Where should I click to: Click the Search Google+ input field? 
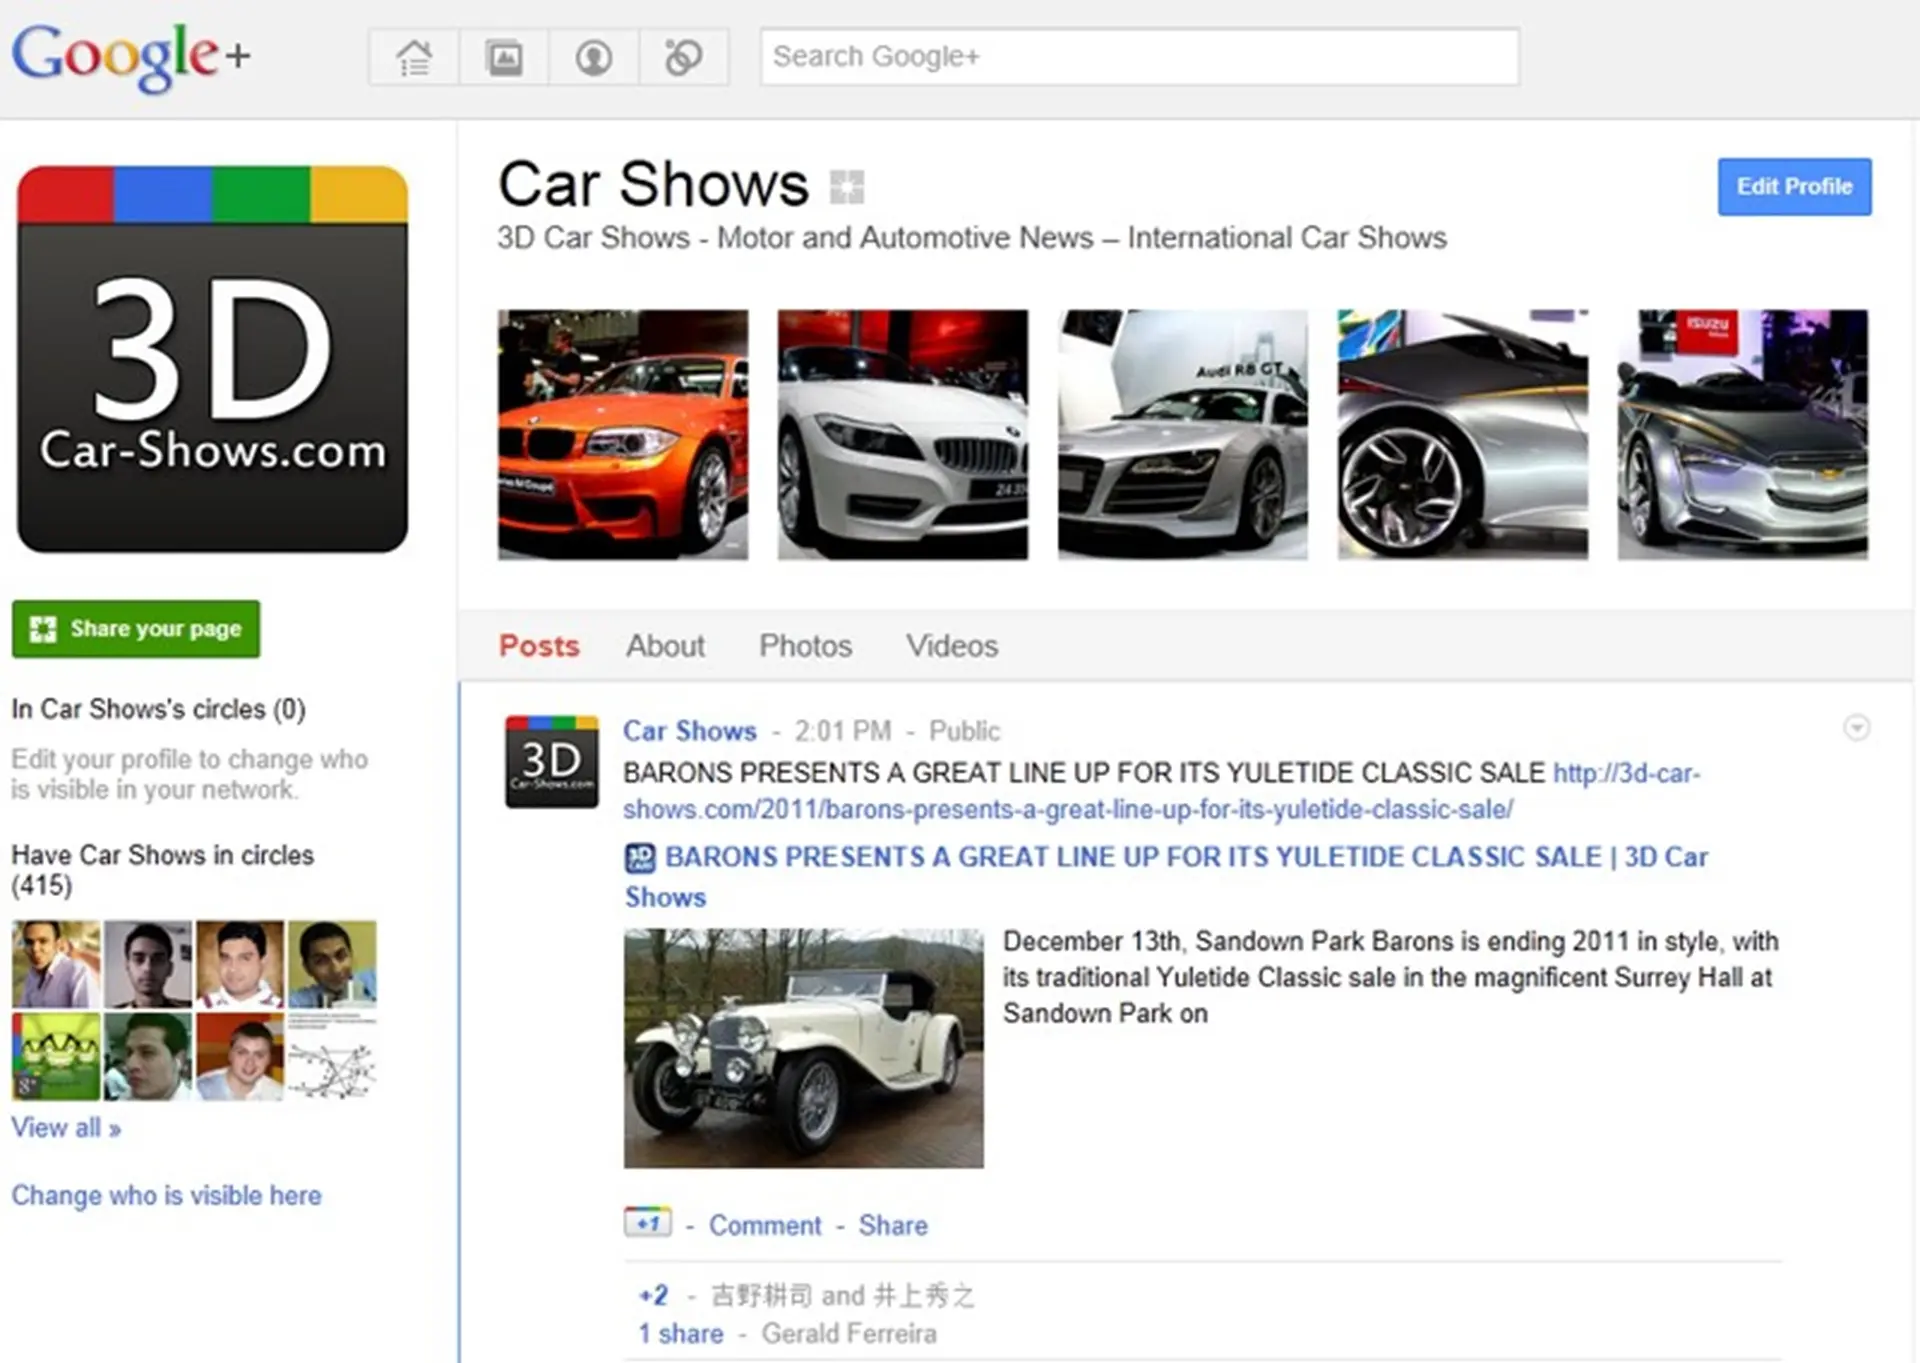[x=1140, y=56]
